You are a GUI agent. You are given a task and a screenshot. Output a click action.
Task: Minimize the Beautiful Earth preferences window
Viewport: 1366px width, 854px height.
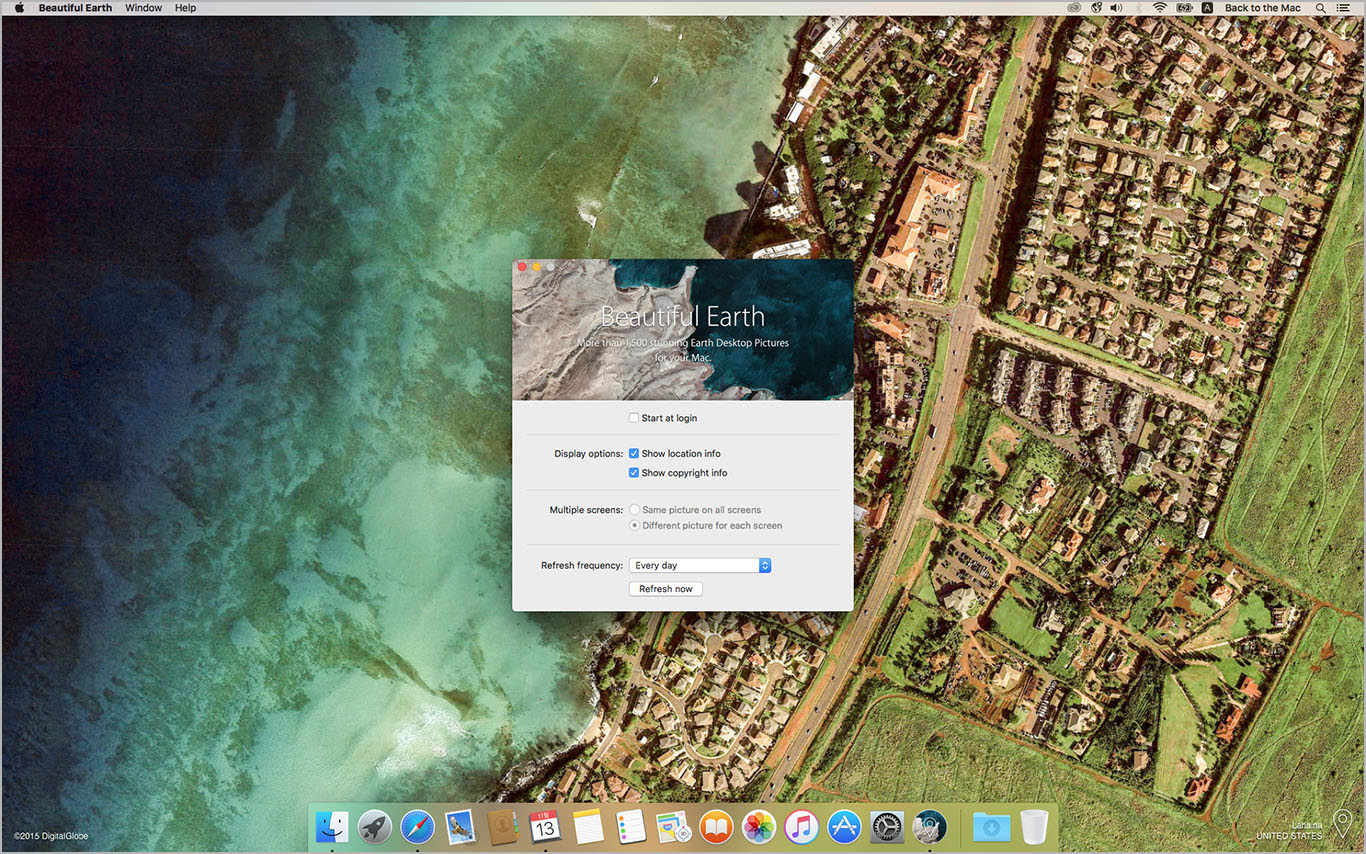tap(537, 267)
